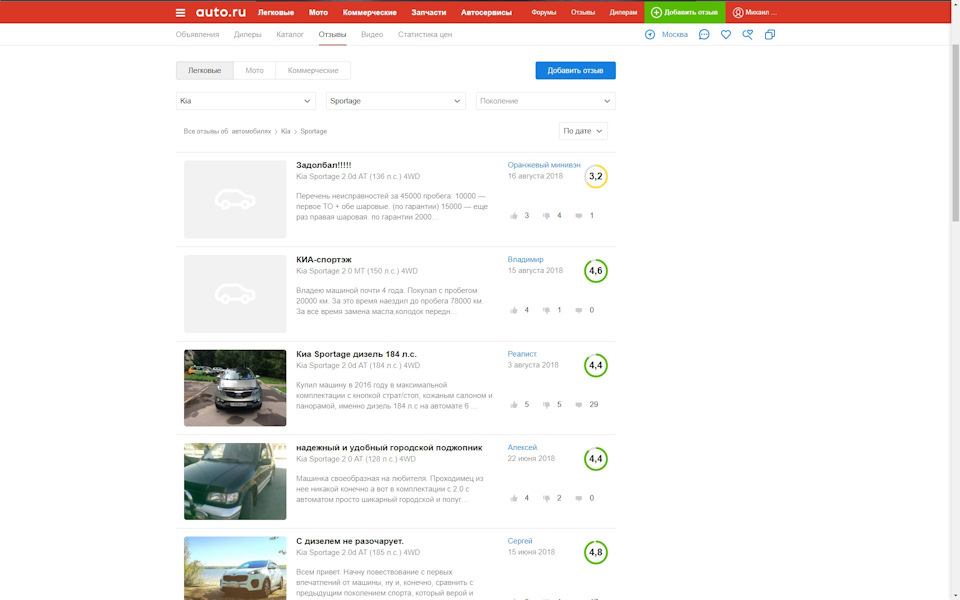Open Дилерам menu item
The image size is (960, 600).
(x=623, y=12)
